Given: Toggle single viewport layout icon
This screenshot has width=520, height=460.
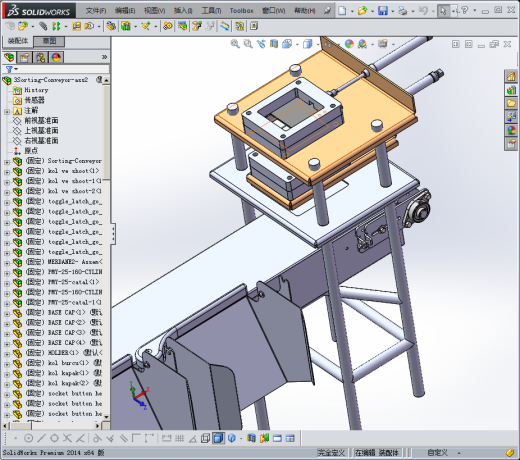Looking at the screenshot, I should (x=277, y=438).
